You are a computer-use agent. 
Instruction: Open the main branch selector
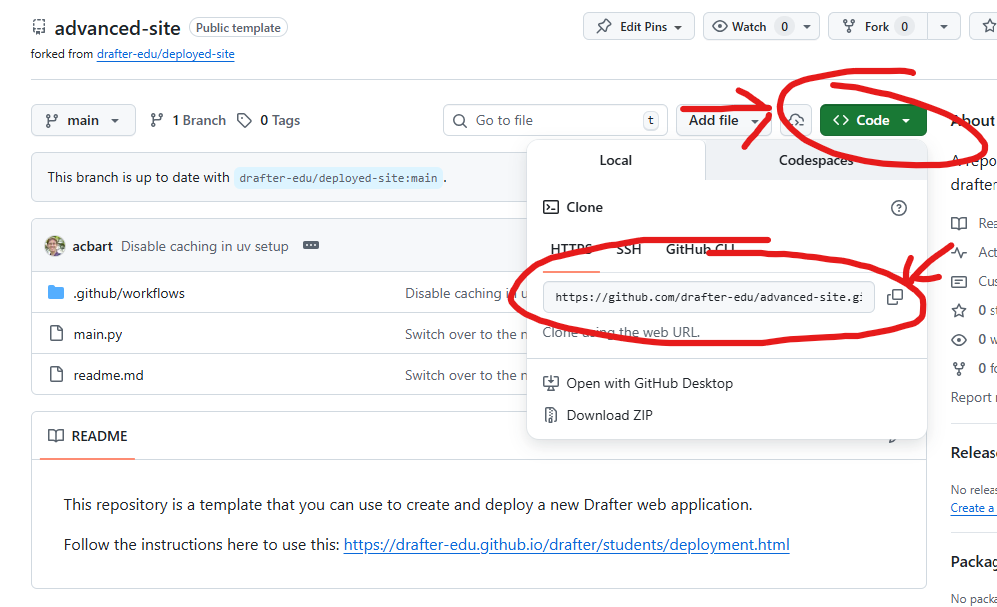click(83, 119)
